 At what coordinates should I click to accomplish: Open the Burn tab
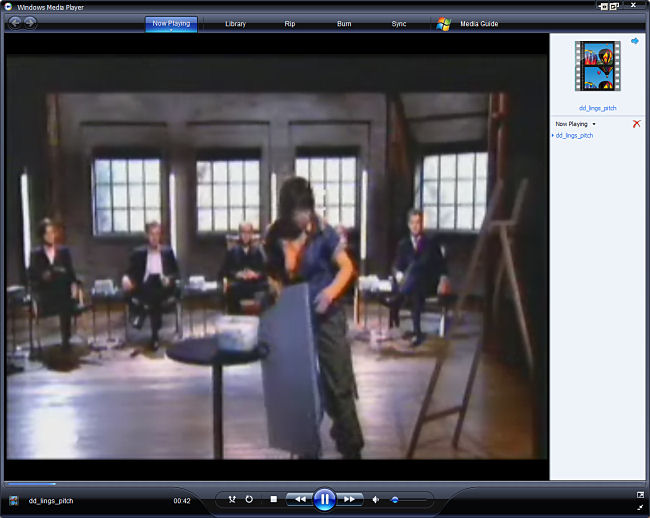[344, 24]
